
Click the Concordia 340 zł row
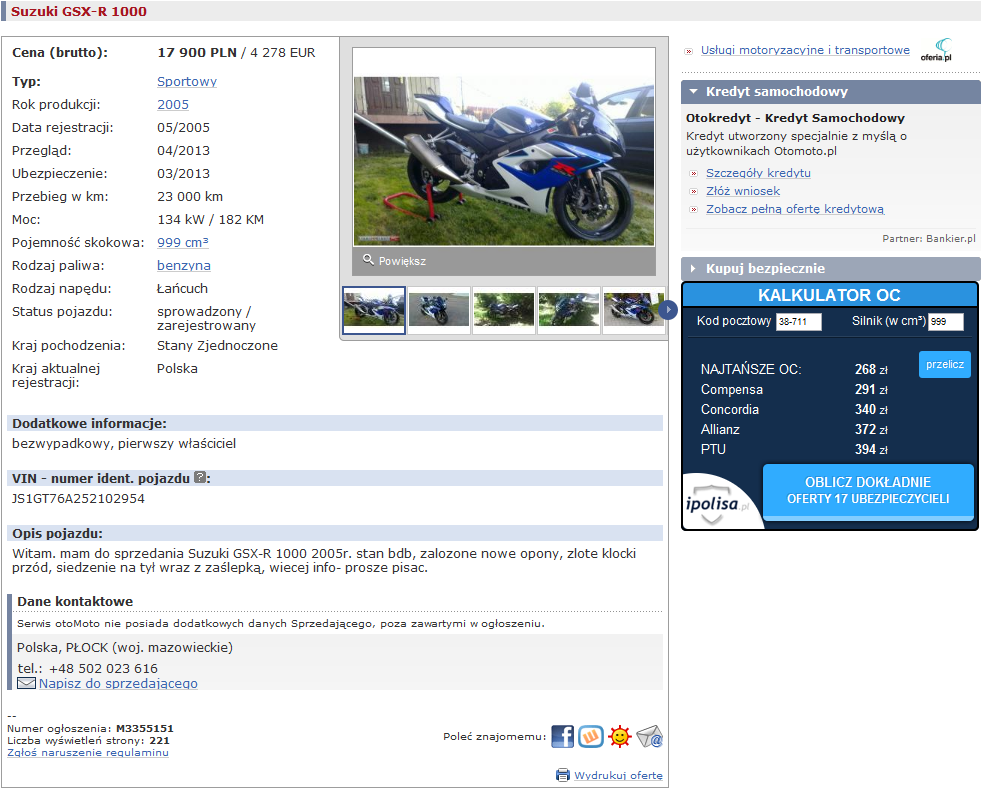tap(794, 410)
